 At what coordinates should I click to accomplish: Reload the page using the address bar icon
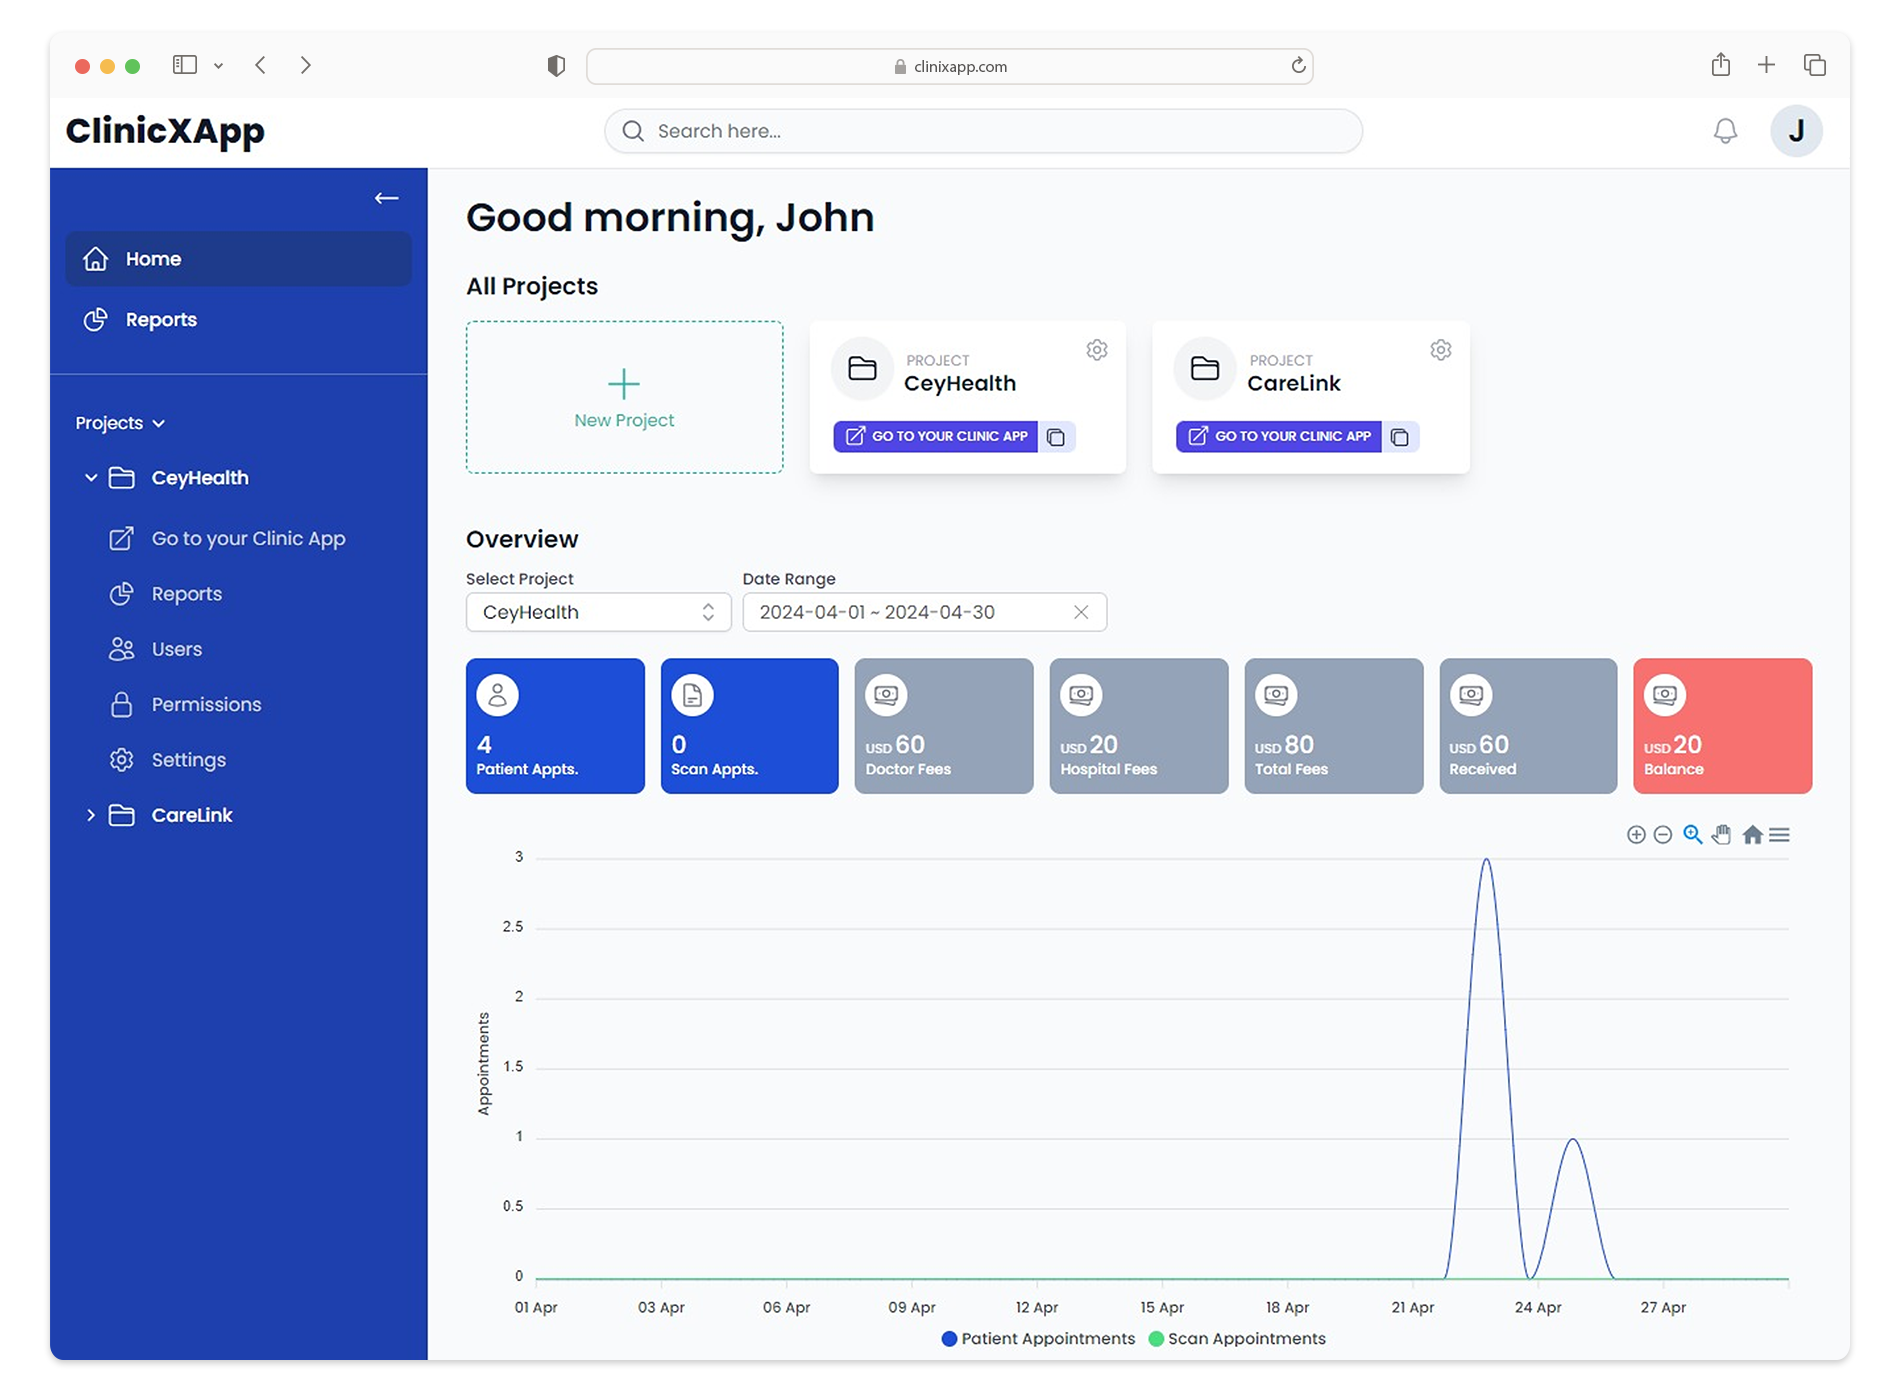[x=1297, y=66]
